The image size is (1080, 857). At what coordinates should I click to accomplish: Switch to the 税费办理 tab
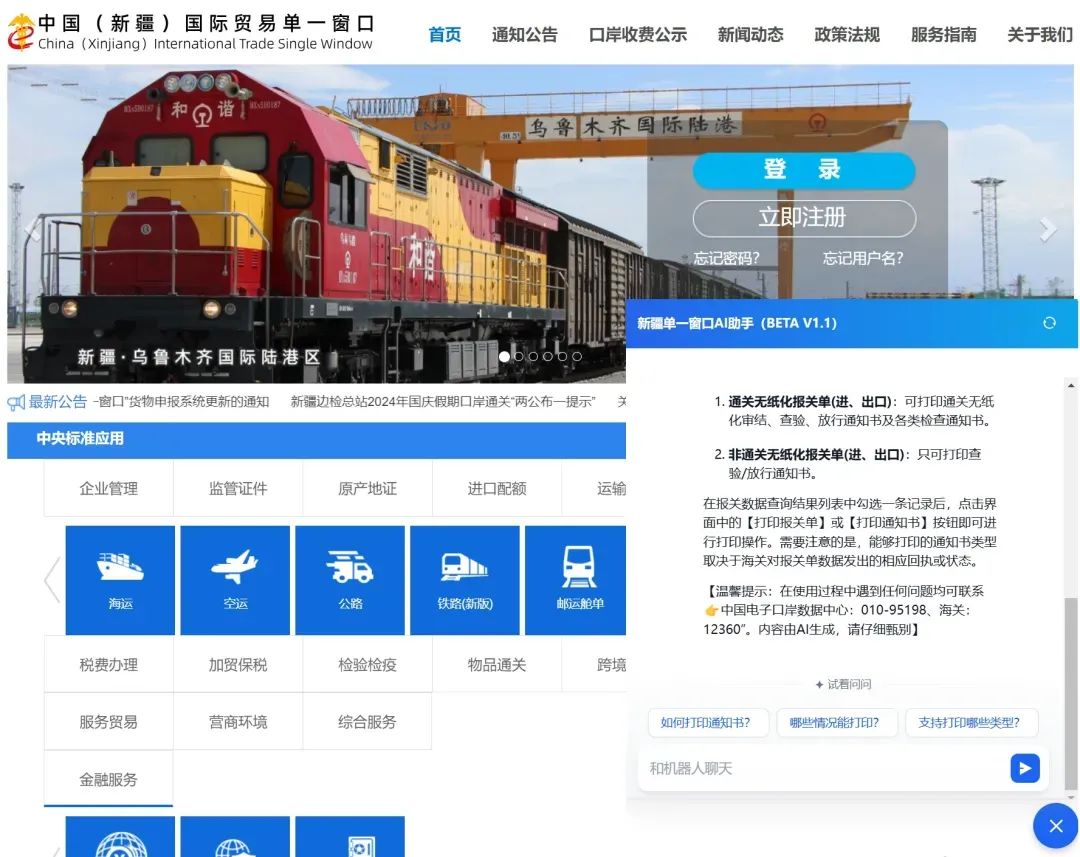pos(109,665)
